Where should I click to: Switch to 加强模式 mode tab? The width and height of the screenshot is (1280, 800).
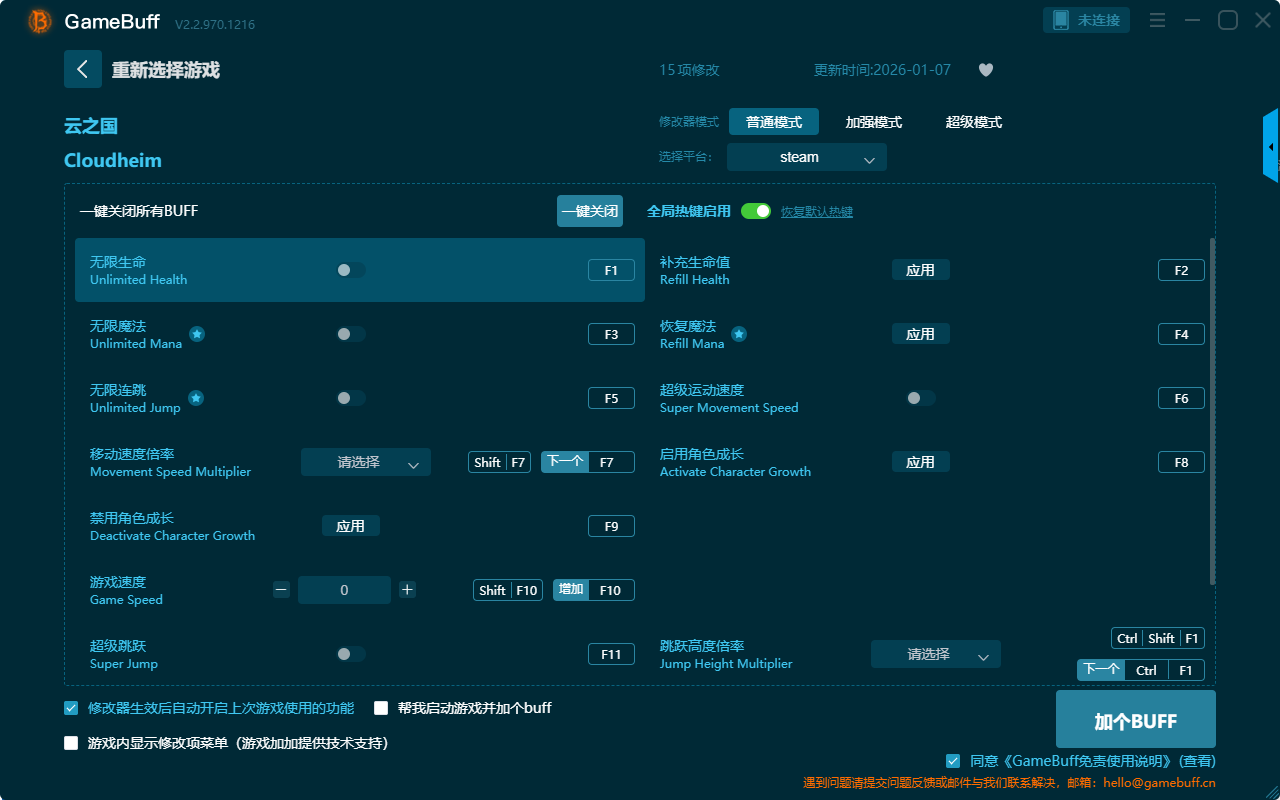click(873, 122)
